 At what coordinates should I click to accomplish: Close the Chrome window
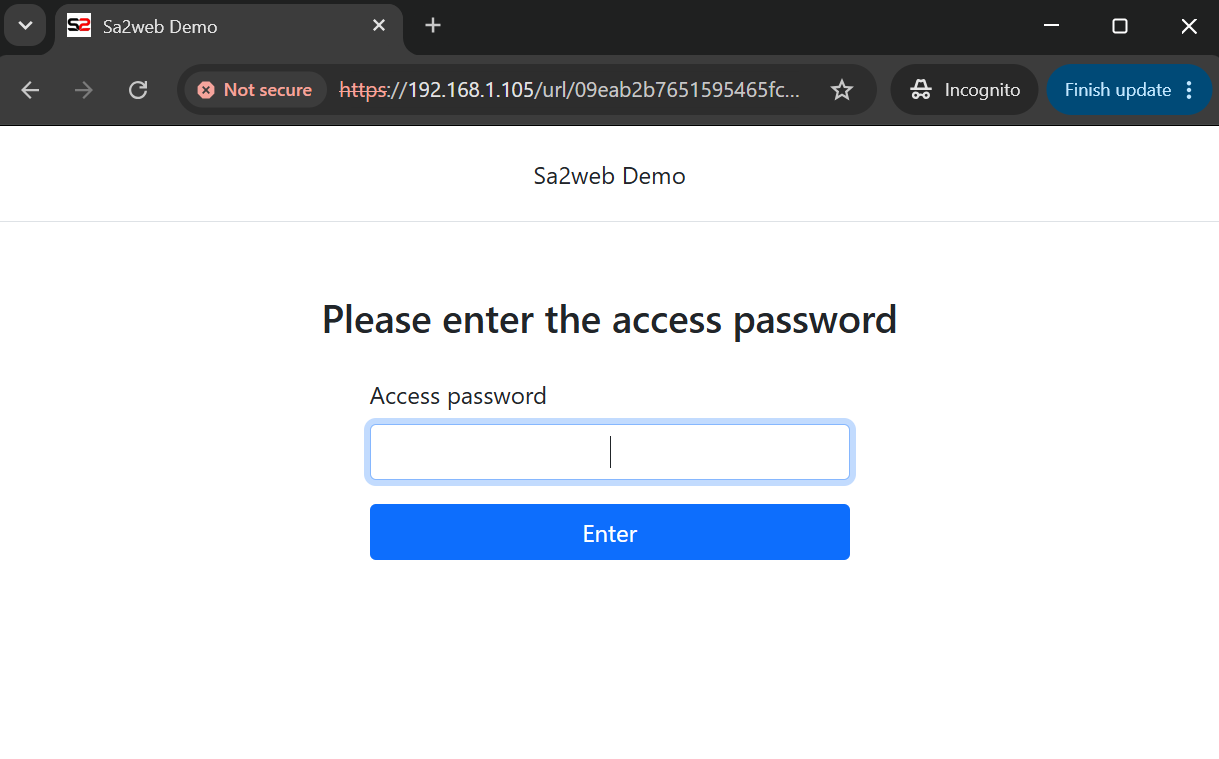pos(1189,26)
